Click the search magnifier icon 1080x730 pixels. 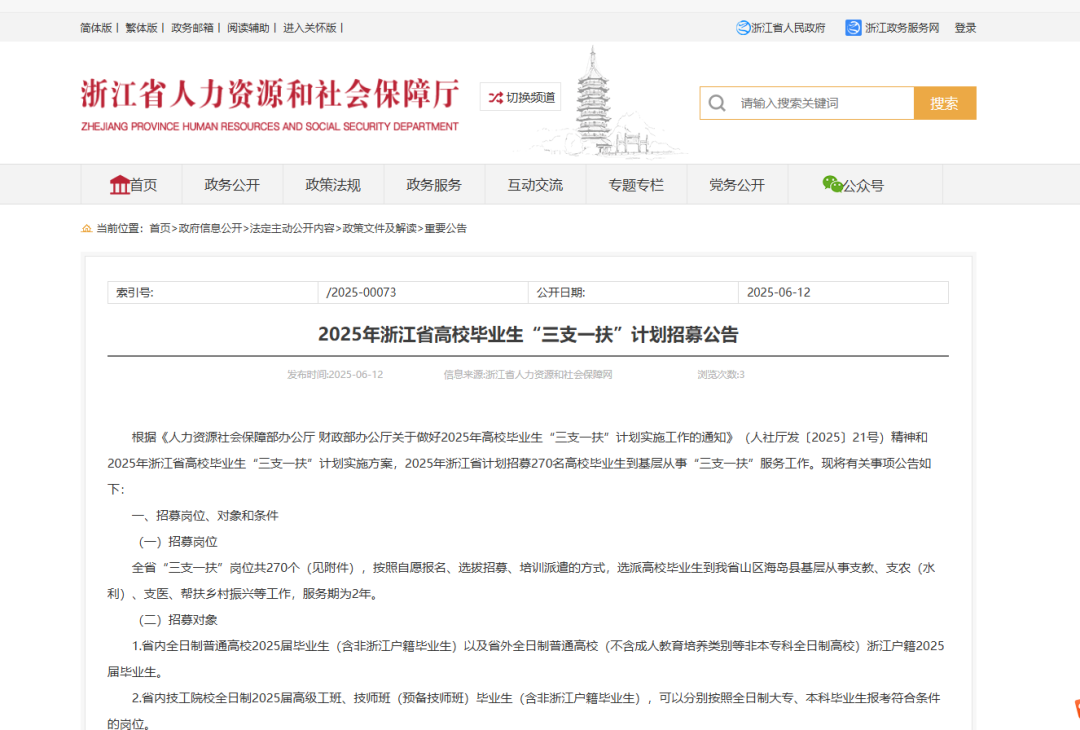pos(717,103)
